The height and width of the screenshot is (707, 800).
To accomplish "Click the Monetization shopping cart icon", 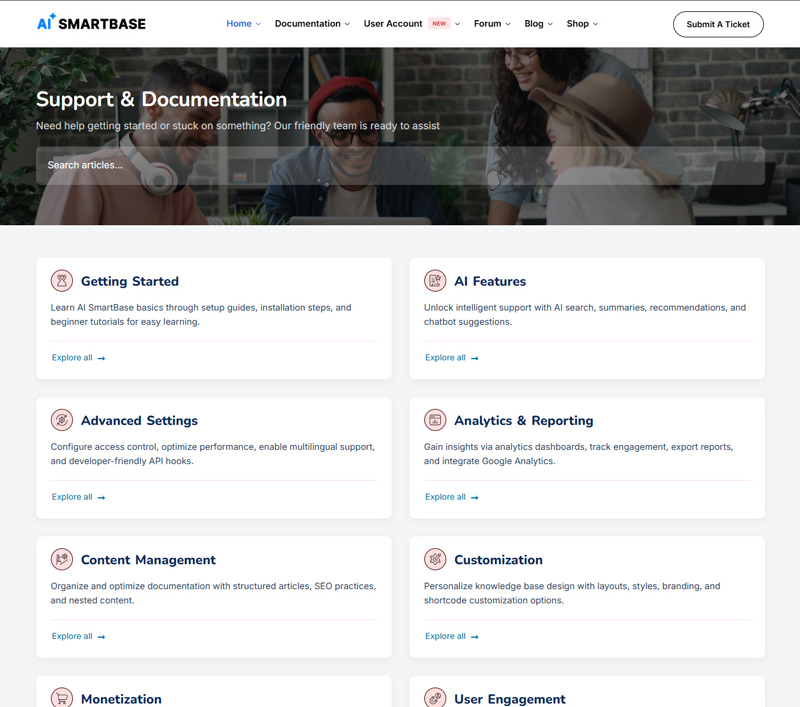I will point(62,697).
